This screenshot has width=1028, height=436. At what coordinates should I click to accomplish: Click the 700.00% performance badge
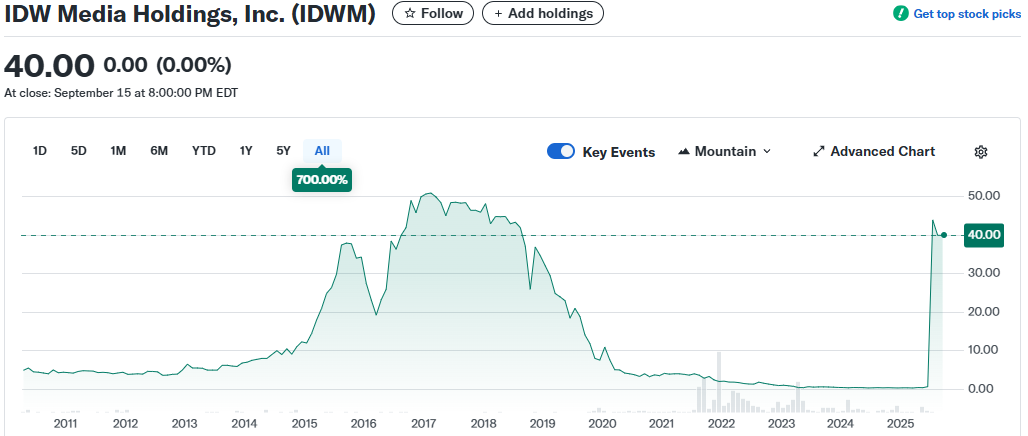coord(322,179)
